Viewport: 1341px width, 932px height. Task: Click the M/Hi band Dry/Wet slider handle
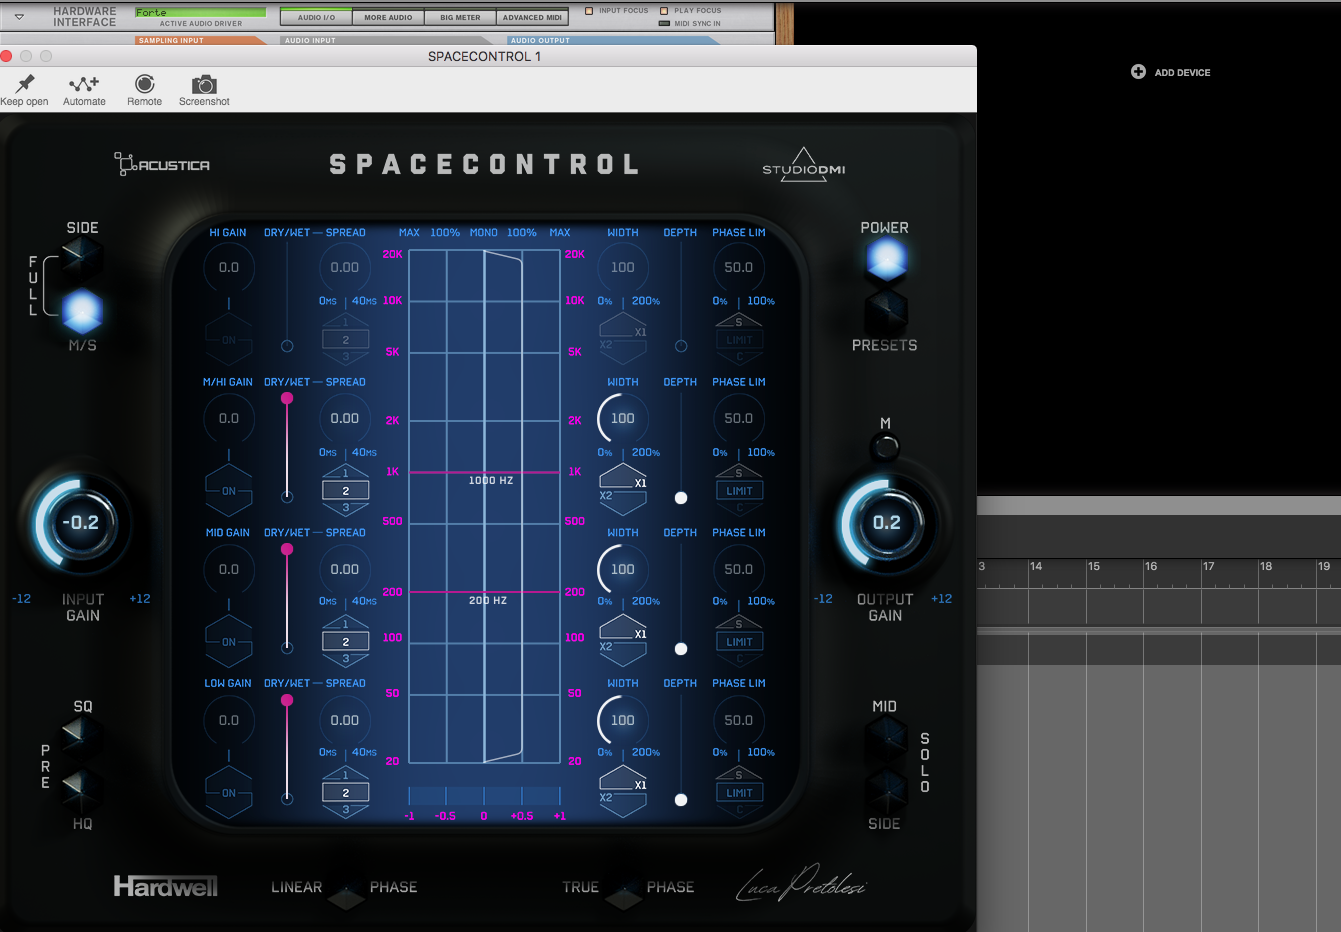click(287, 398)
